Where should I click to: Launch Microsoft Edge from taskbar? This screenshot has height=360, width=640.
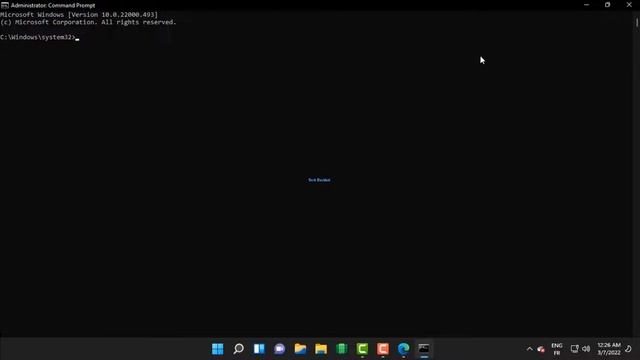coord(403,349)
